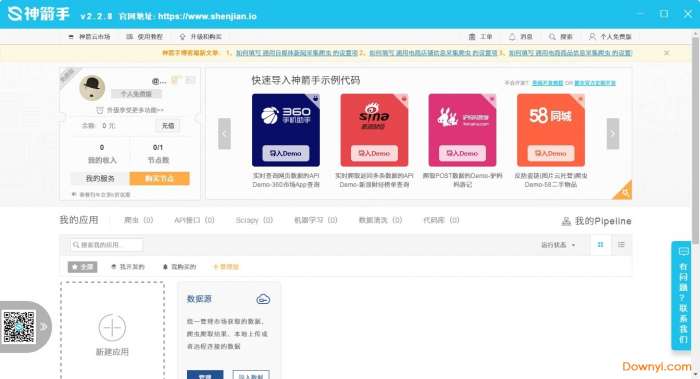Switch to the Scrapy (0) tab
700x379 pixels.
254,220
